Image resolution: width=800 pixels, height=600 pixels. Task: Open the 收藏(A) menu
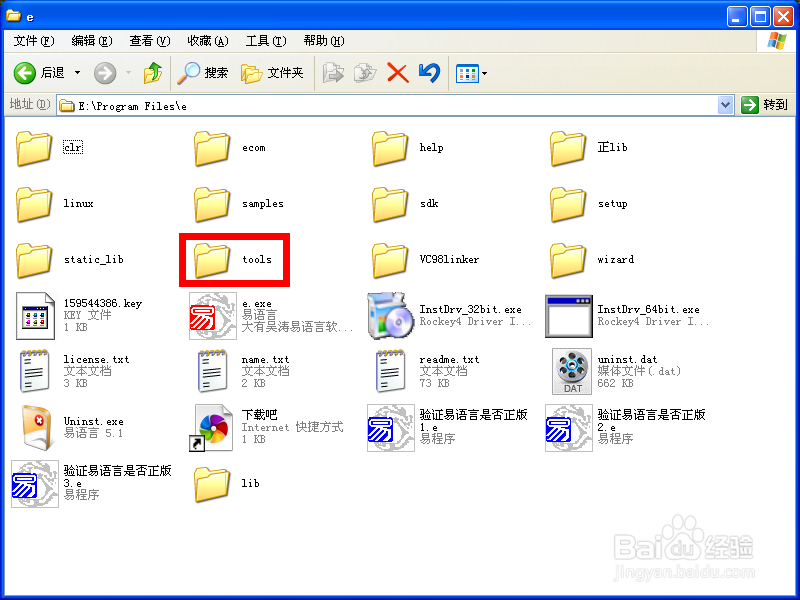pos(208,41)
